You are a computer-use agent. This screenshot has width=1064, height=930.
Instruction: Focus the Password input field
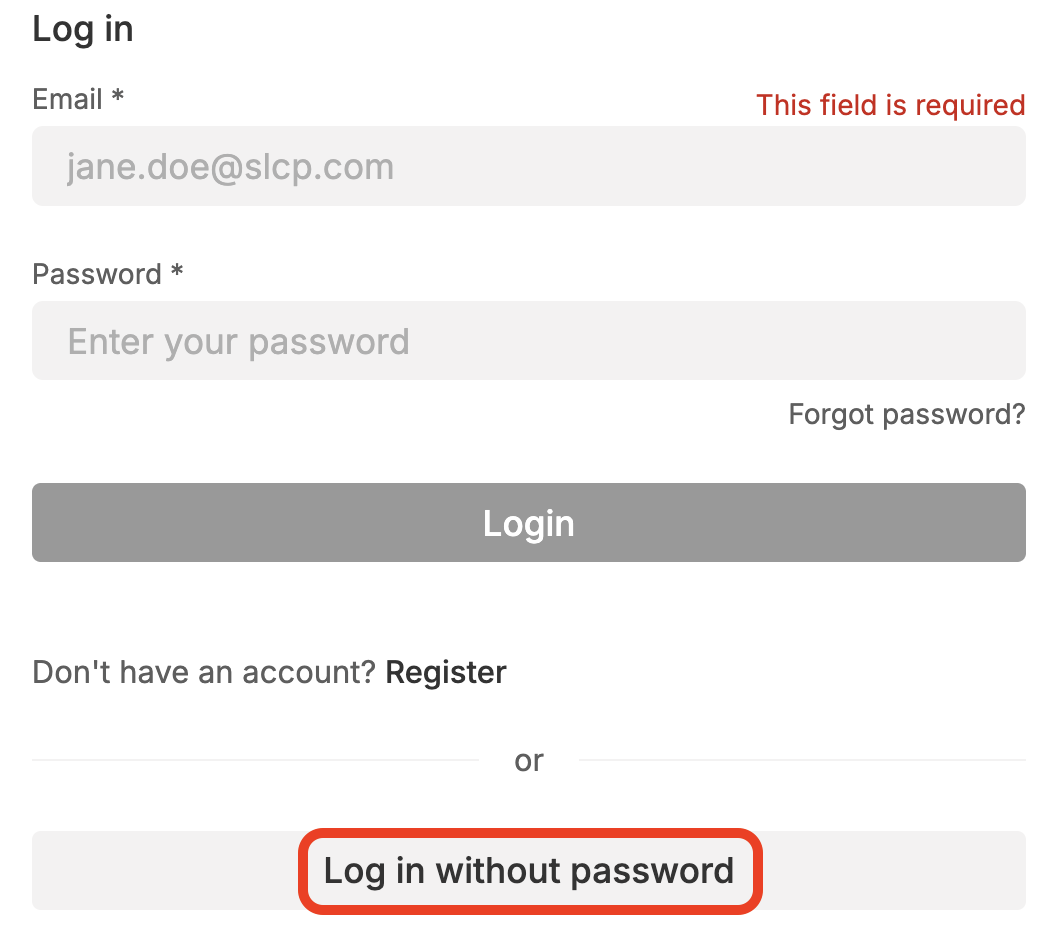[528, 341]
